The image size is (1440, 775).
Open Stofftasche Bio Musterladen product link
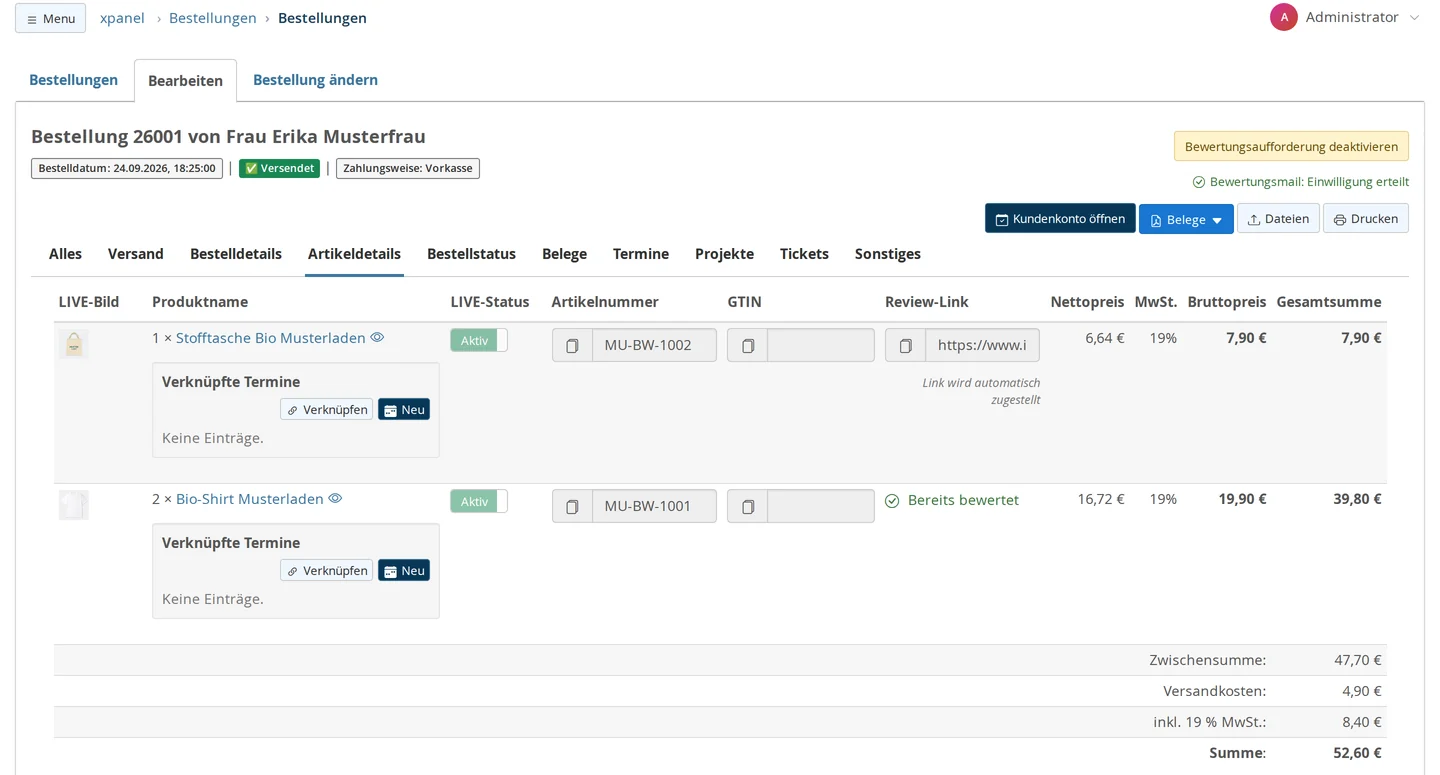[x=271, y=338]
